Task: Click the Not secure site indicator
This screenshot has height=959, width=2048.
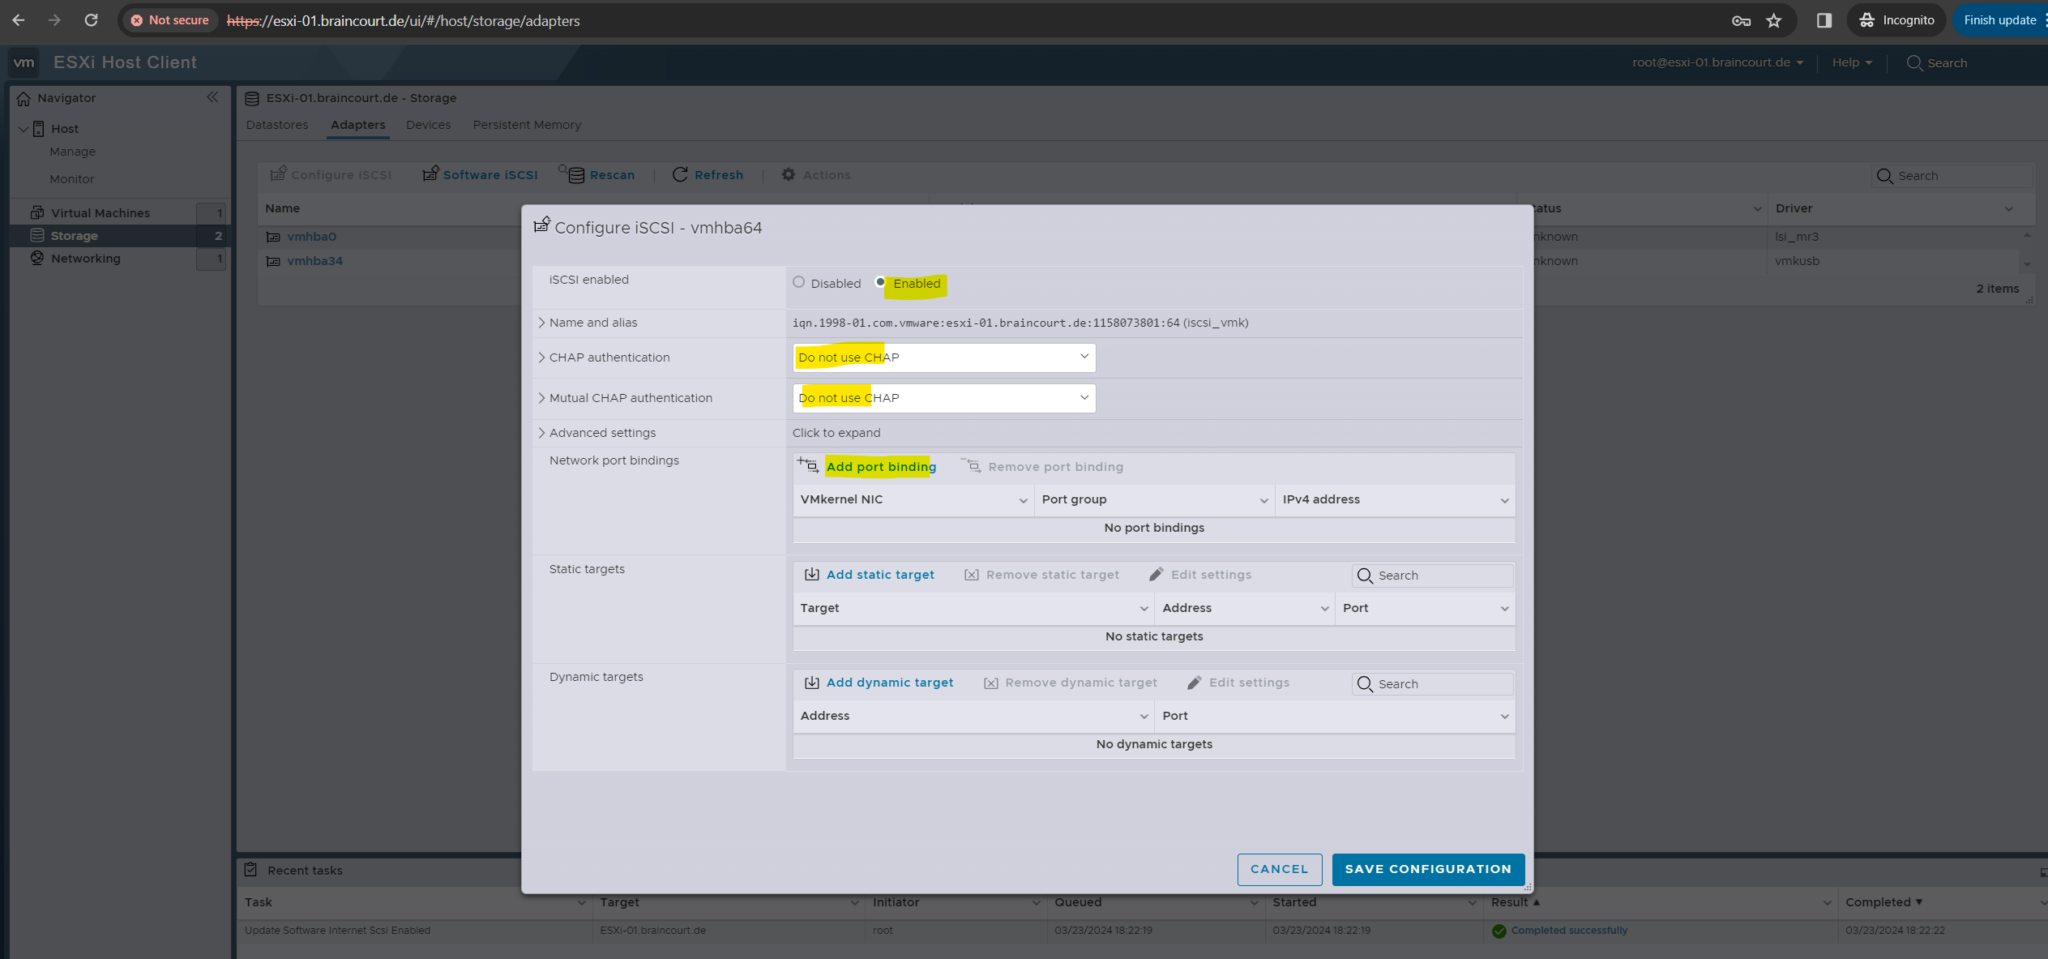Action: [170, 20]
